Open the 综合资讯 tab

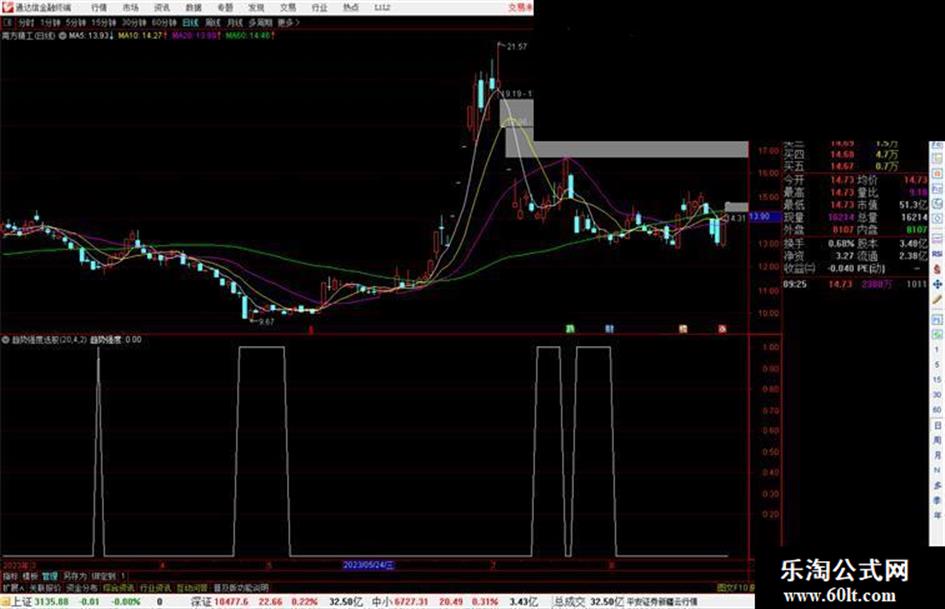click(118, 587)
